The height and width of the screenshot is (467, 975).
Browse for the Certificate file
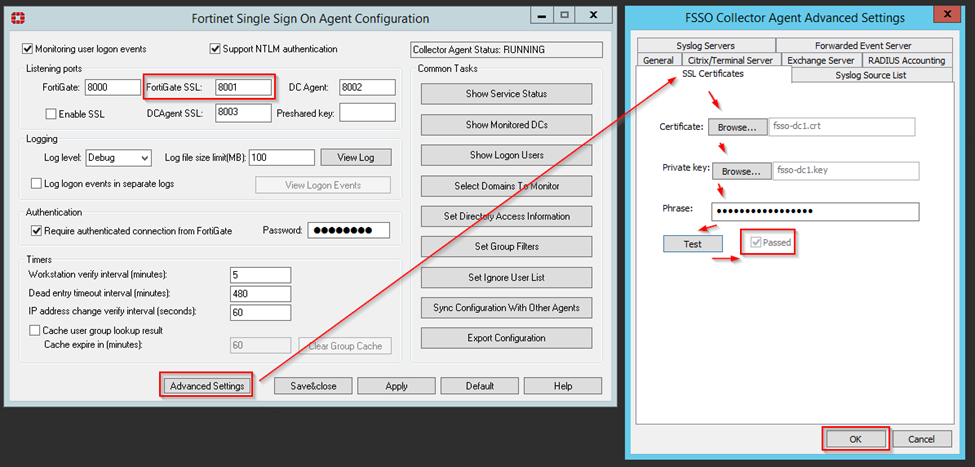pos(737,127)
